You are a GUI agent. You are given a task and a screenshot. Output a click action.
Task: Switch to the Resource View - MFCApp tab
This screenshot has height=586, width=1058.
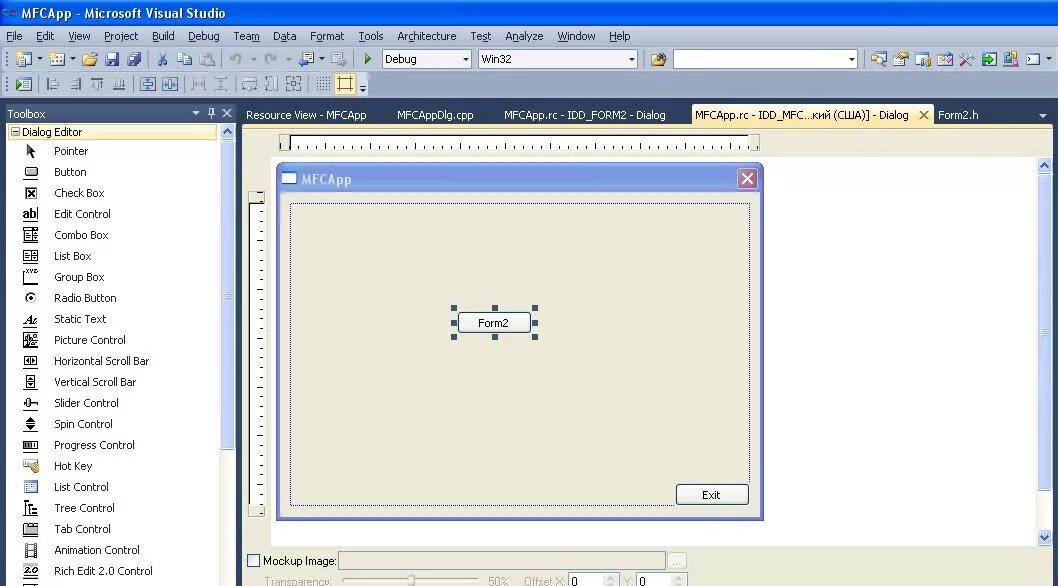(x=306, y=115)
